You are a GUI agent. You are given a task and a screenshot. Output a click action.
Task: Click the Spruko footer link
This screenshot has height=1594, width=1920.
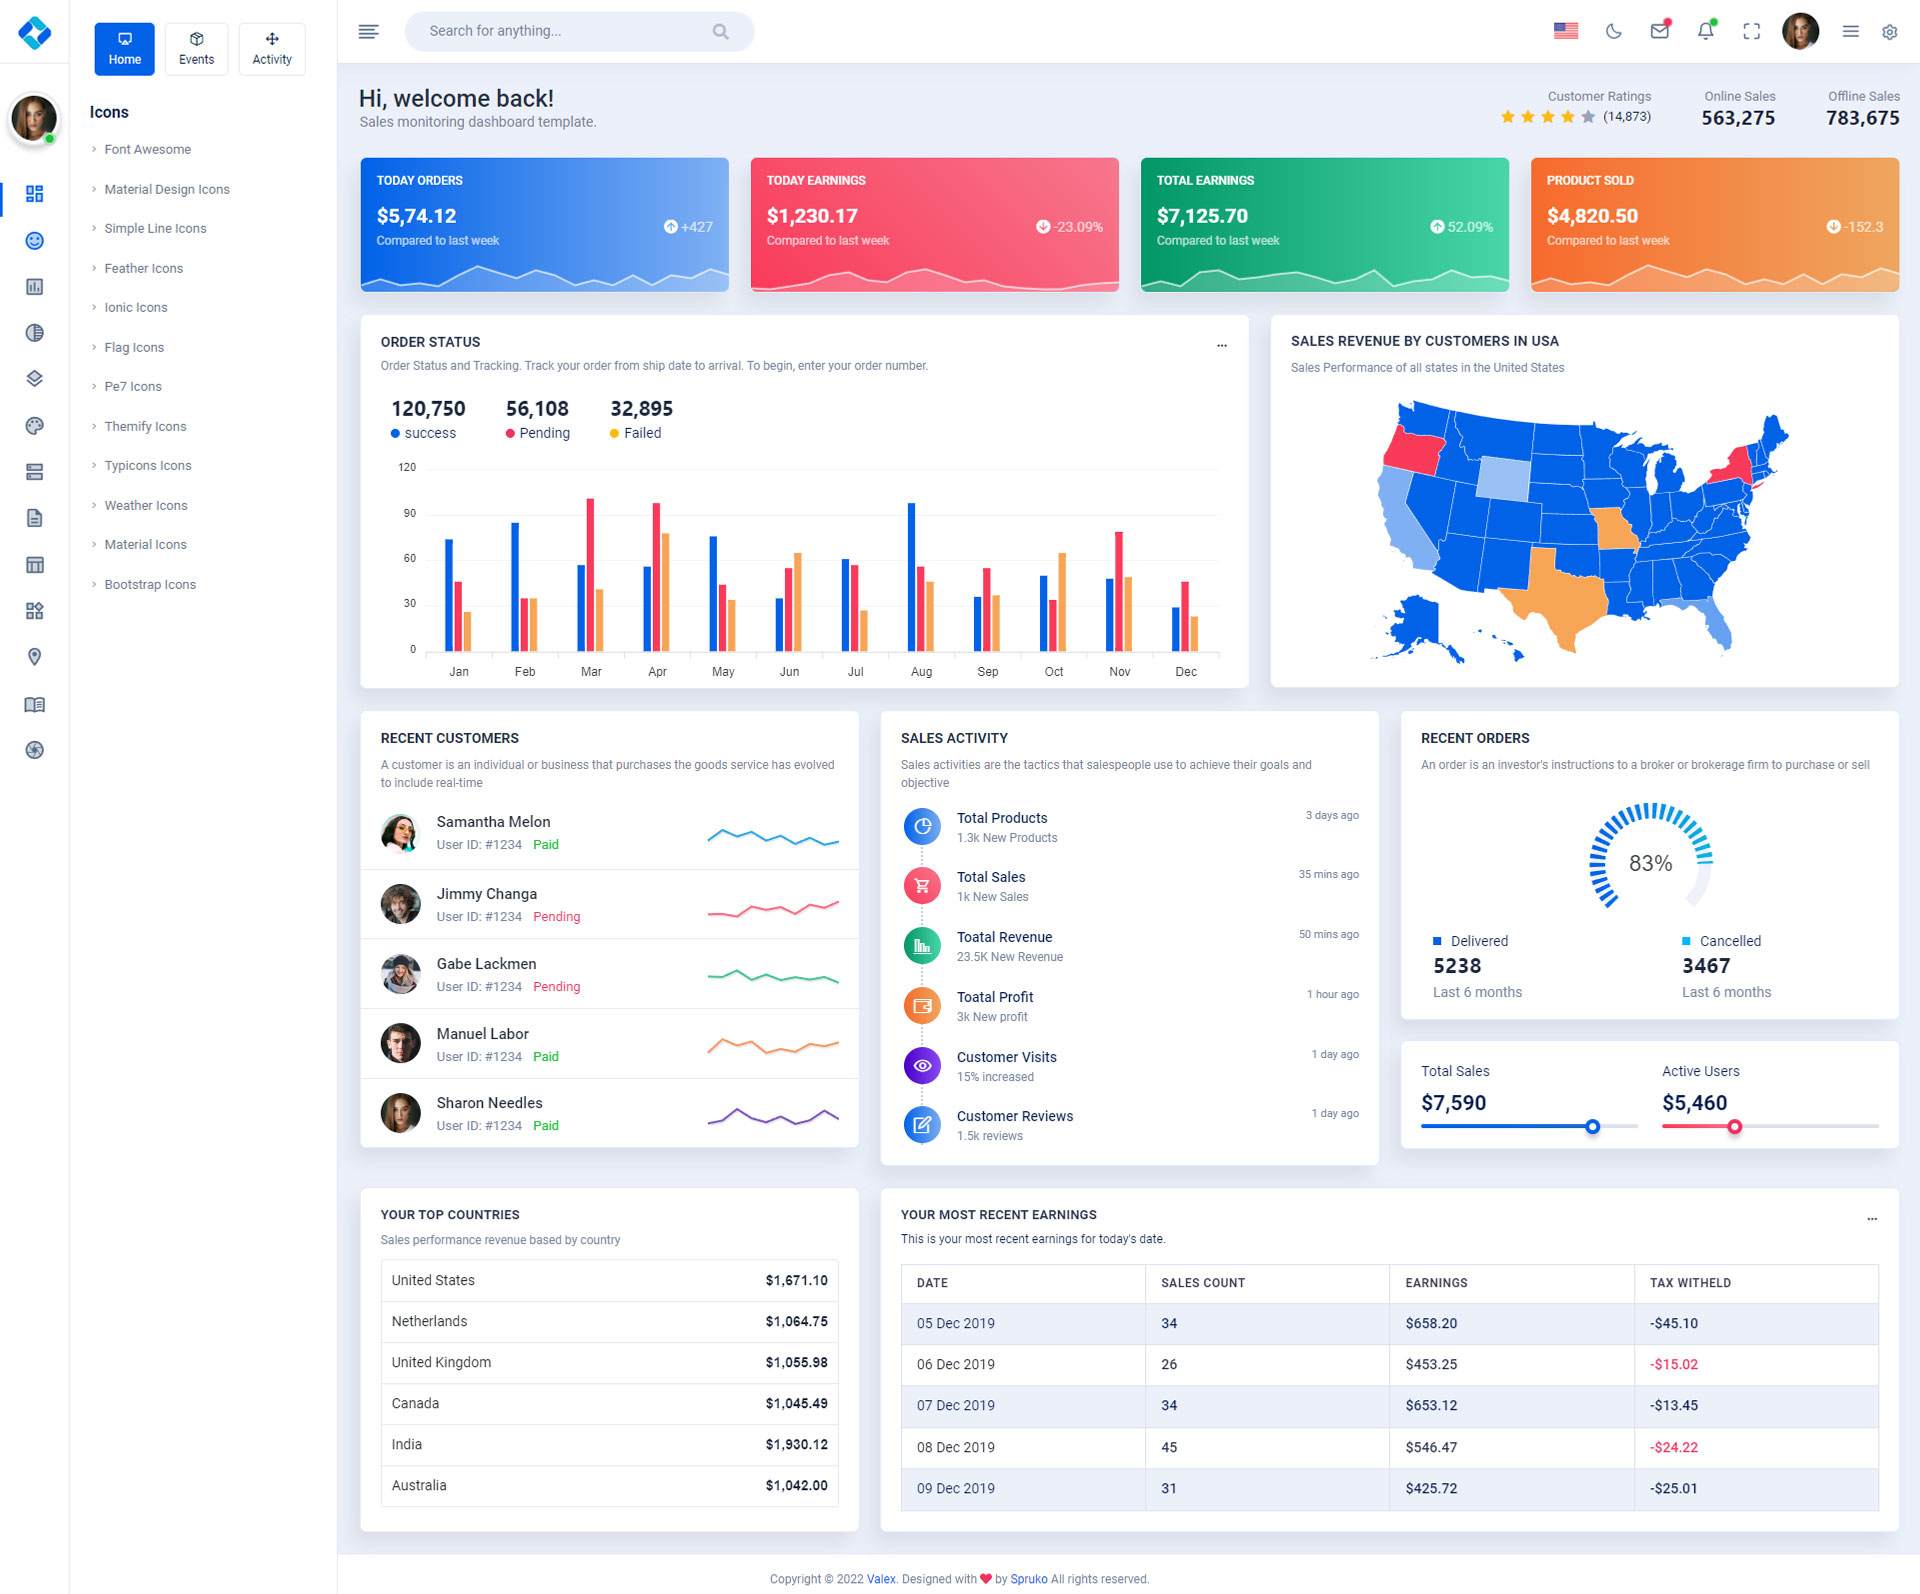coord(1028,1579)
